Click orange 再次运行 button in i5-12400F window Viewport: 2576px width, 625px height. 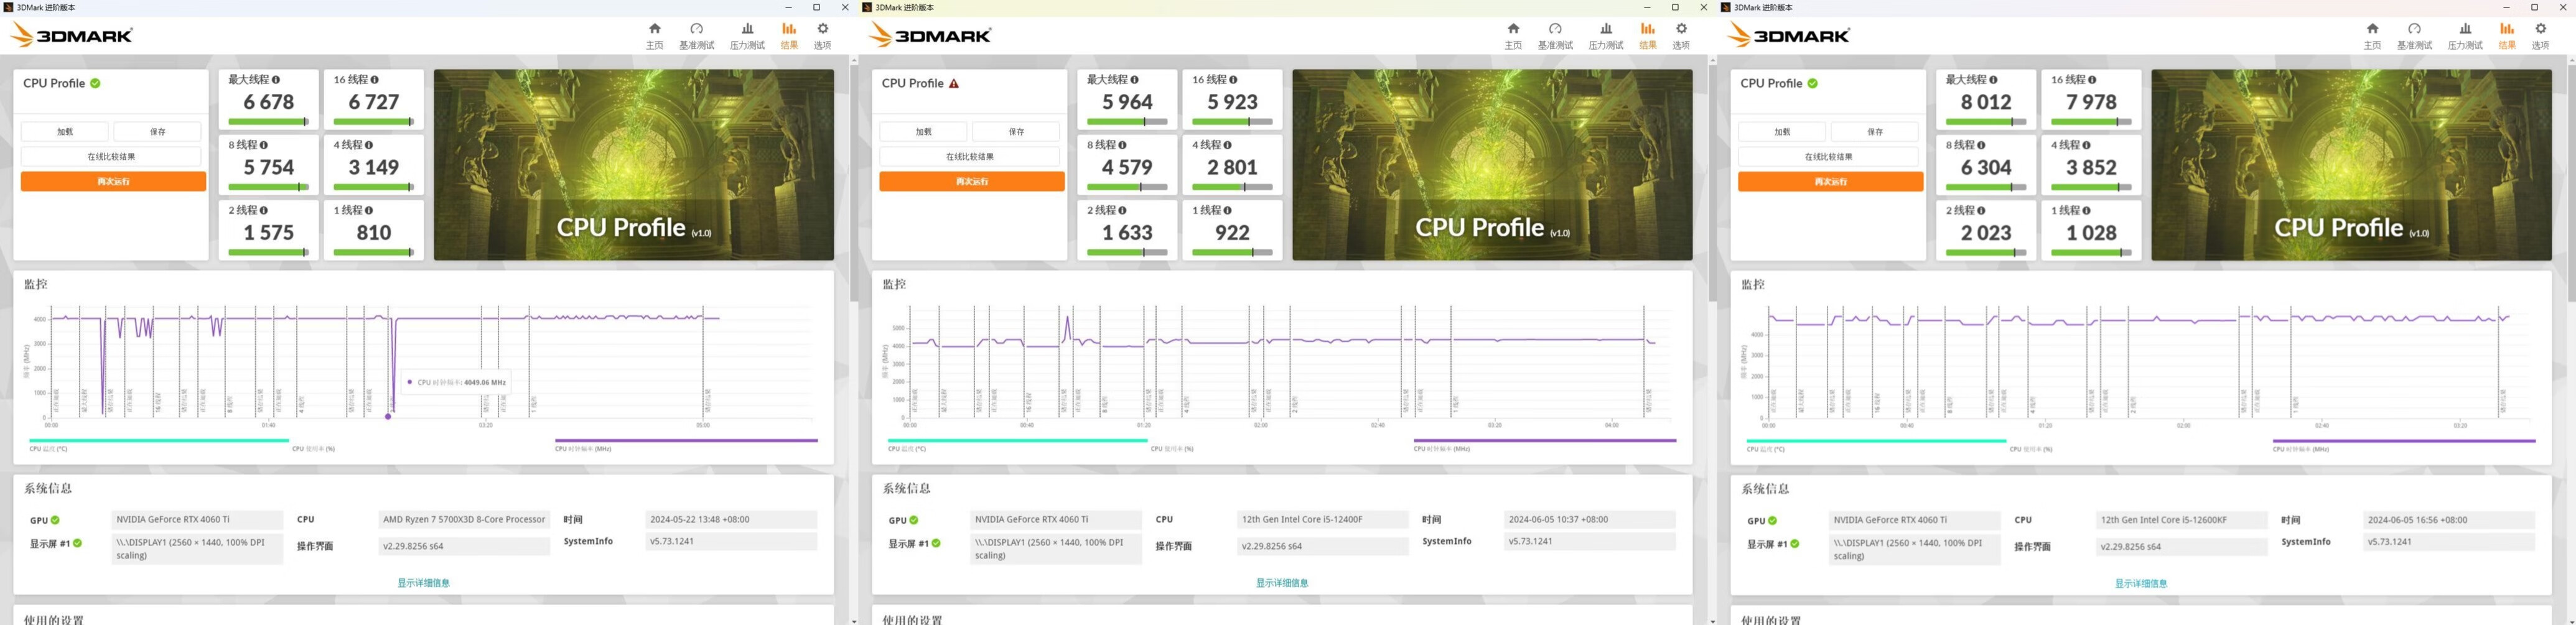[x=972, y=181]
